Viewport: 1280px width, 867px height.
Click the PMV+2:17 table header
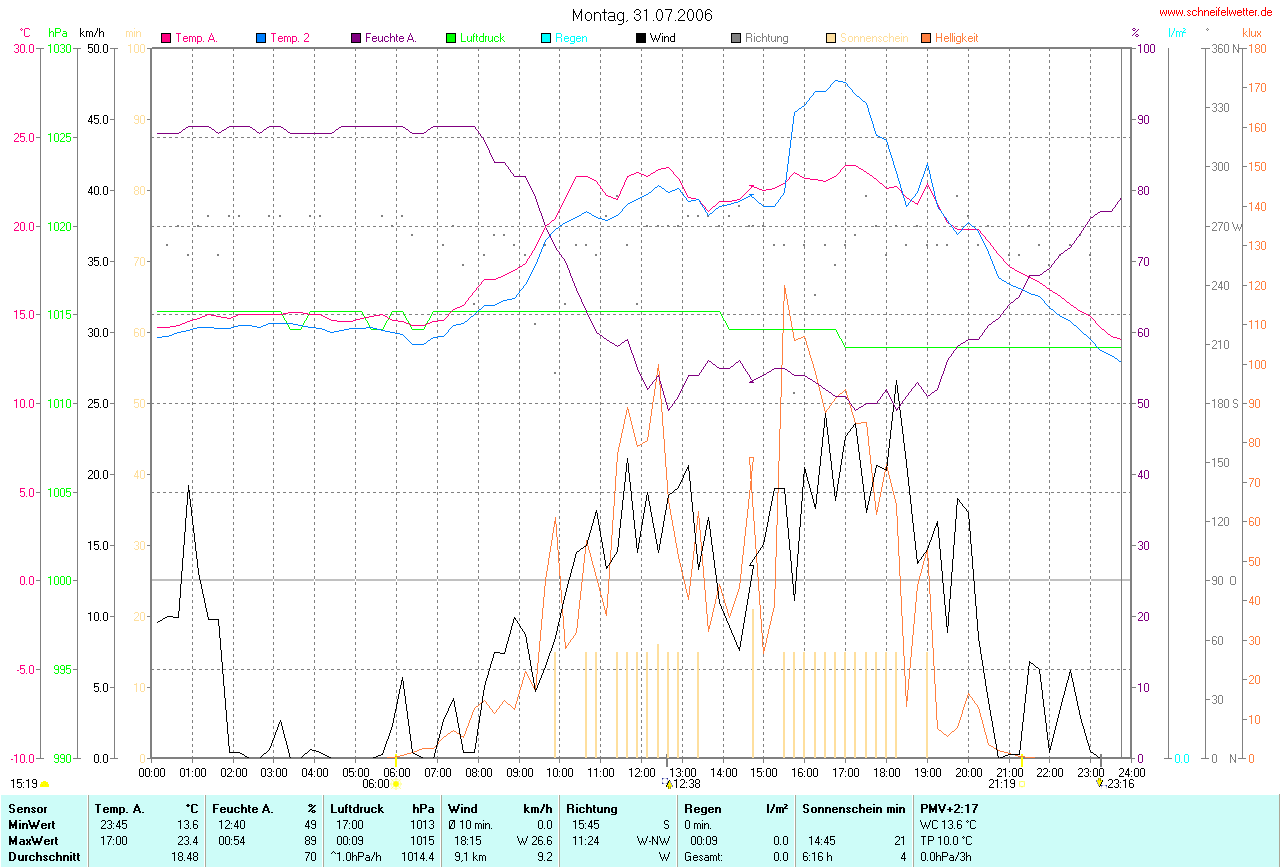point(949,808)
